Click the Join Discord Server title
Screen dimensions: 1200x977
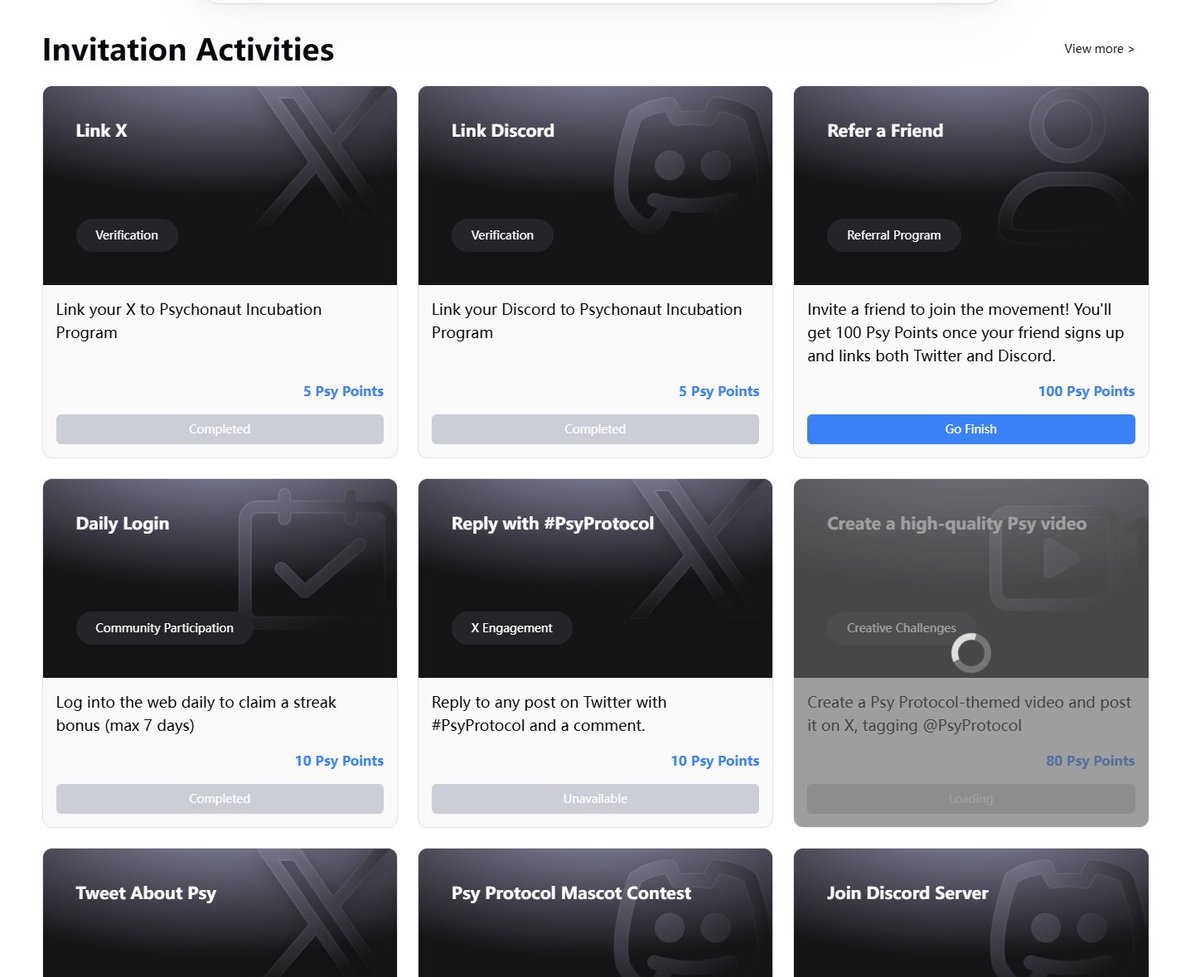[x=908, y=893]
